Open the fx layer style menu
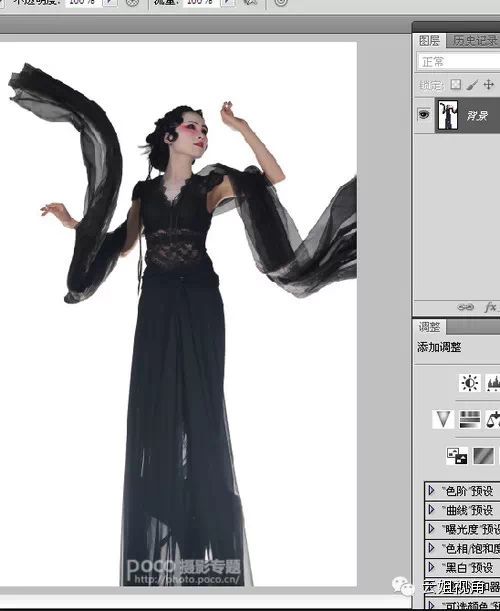This screenshot has height=611, width=500. (x=491, y=307)
